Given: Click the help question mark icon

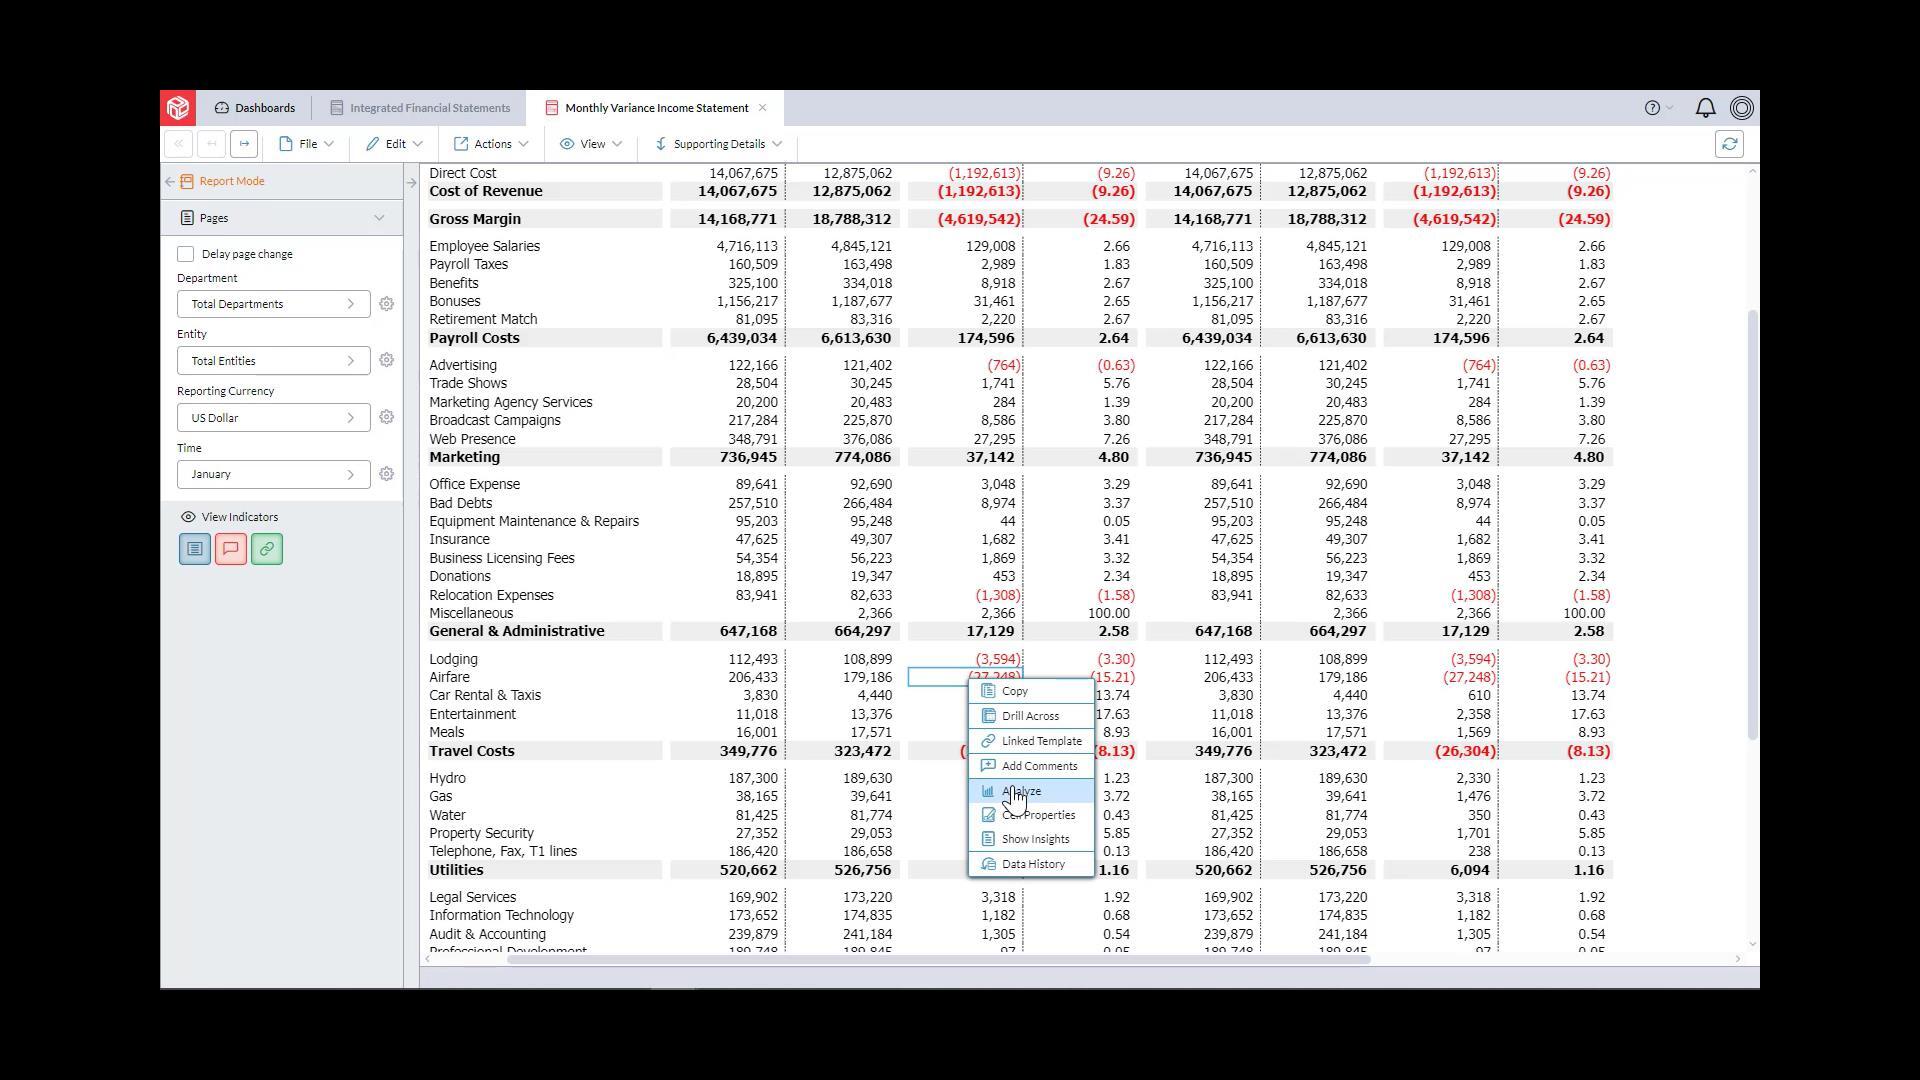Looking at the screenshot, I should 1651,108.
